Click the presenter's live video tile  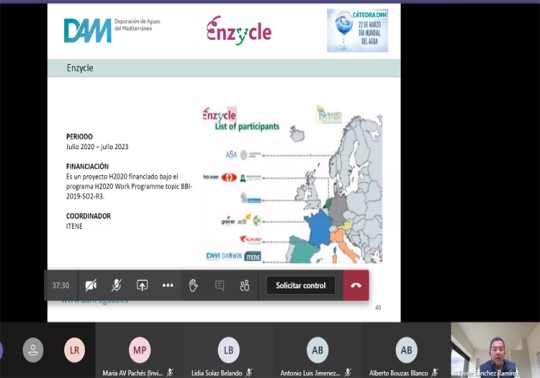pos(495,350)
